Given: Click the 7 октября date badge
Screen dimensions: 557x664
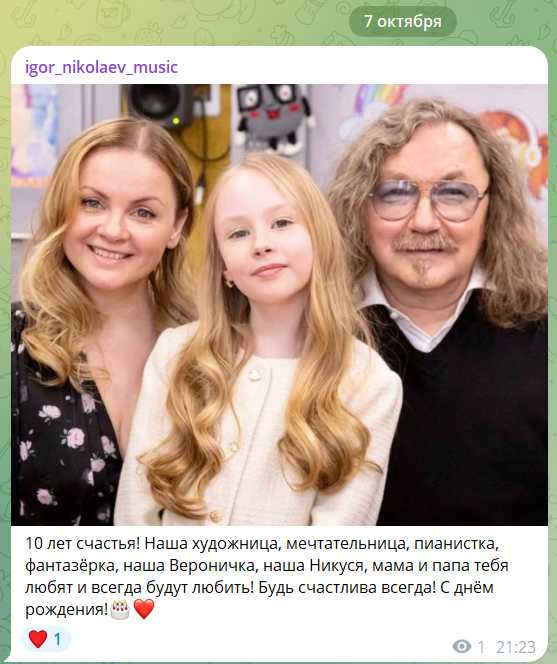Looking at the screenshot, I should pyautogui.click(x=402, y=21).
